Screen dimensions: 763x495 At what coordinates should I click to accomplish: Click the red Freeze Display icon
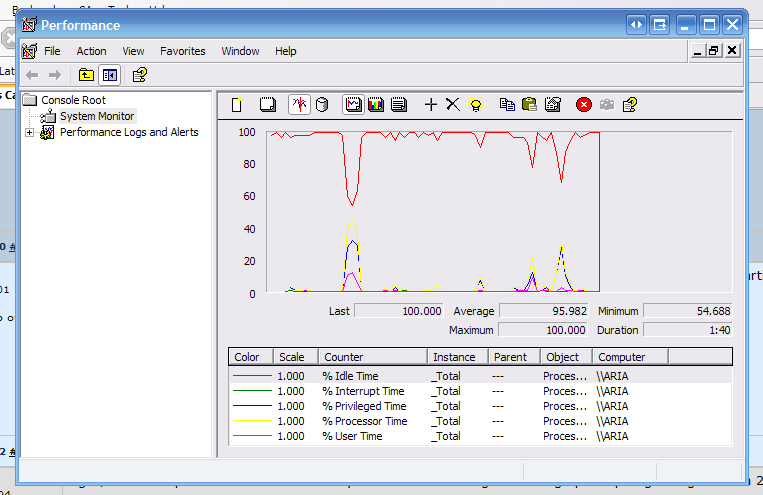click(x=584, y=104)
